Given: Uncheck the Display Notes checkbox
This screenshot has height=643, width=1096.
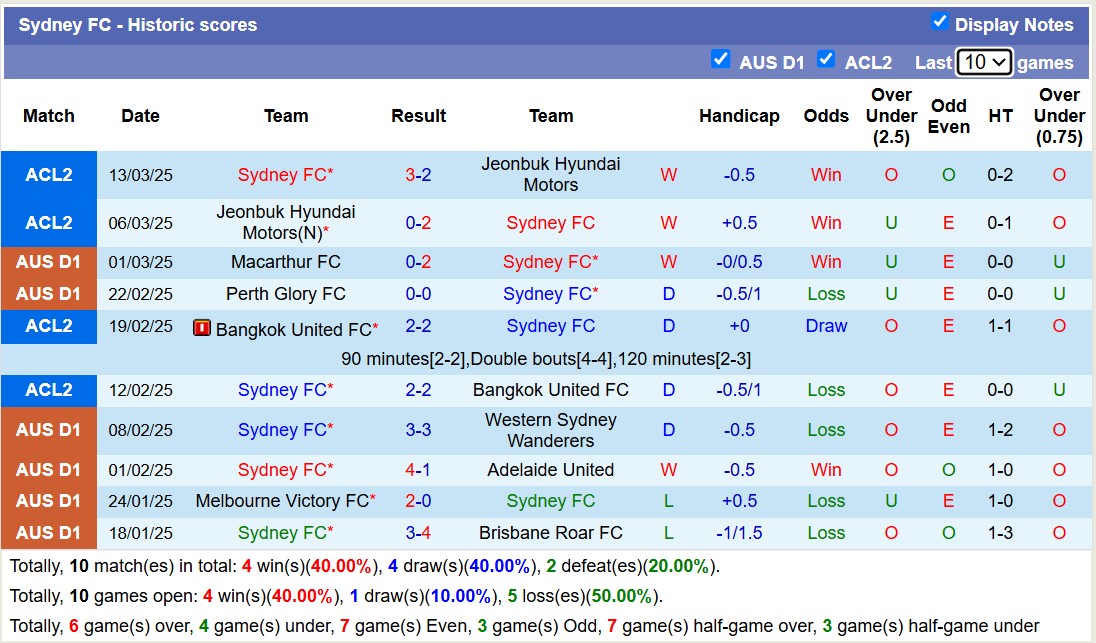Looking at the screenshot, I should (x=941, y=20).
